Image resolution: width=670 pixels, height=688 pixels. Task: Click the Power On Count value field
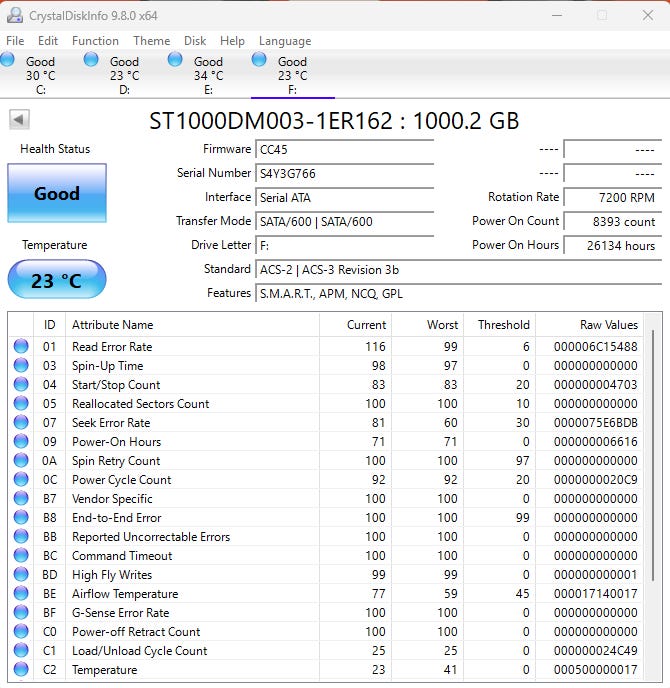[x=613, y=221]
